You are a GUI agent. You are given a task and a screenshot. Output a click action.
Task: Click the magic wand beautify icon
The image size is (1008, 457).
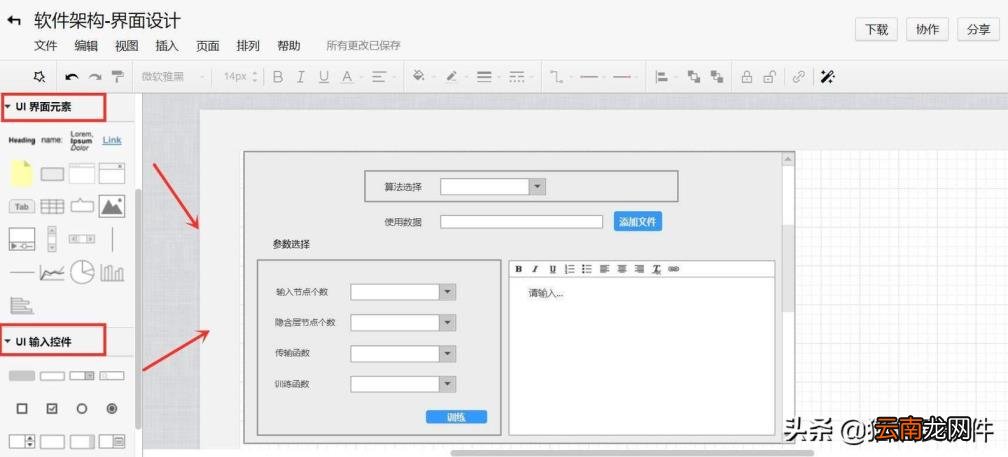pyautogui.click(x=828, y=77)
